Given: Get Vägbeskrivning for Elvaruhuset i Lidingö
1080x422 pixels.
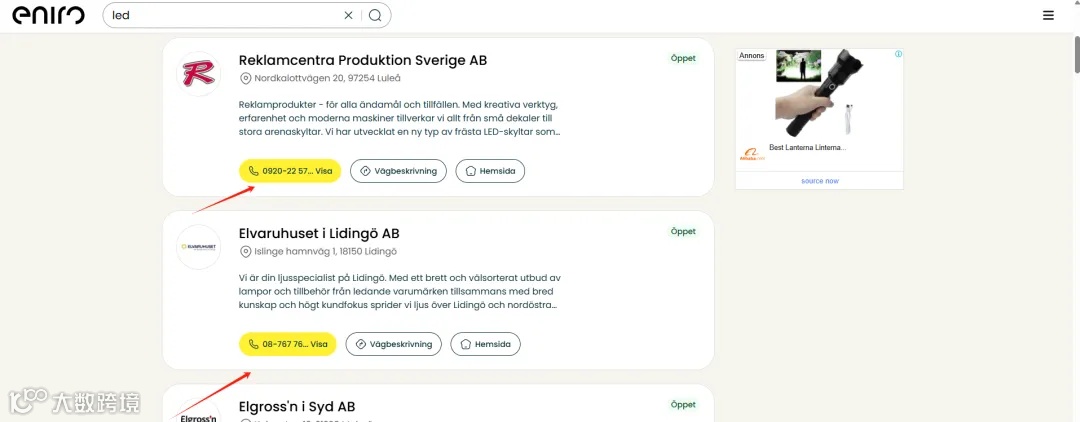Looking at the screenshot, I should [x=394, y=344].
